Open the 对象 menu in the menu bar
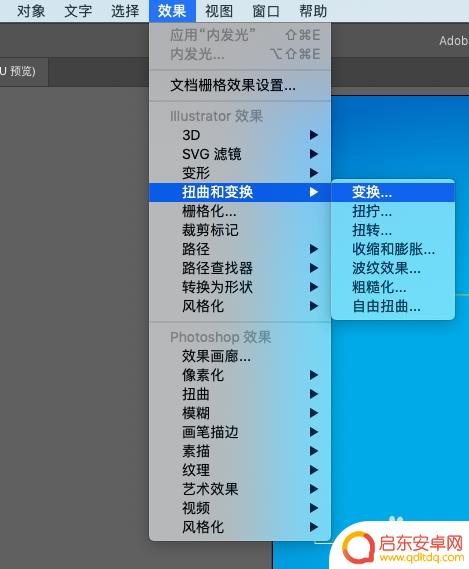The height and width of the screenshot is (569, 469). (31, 11)
